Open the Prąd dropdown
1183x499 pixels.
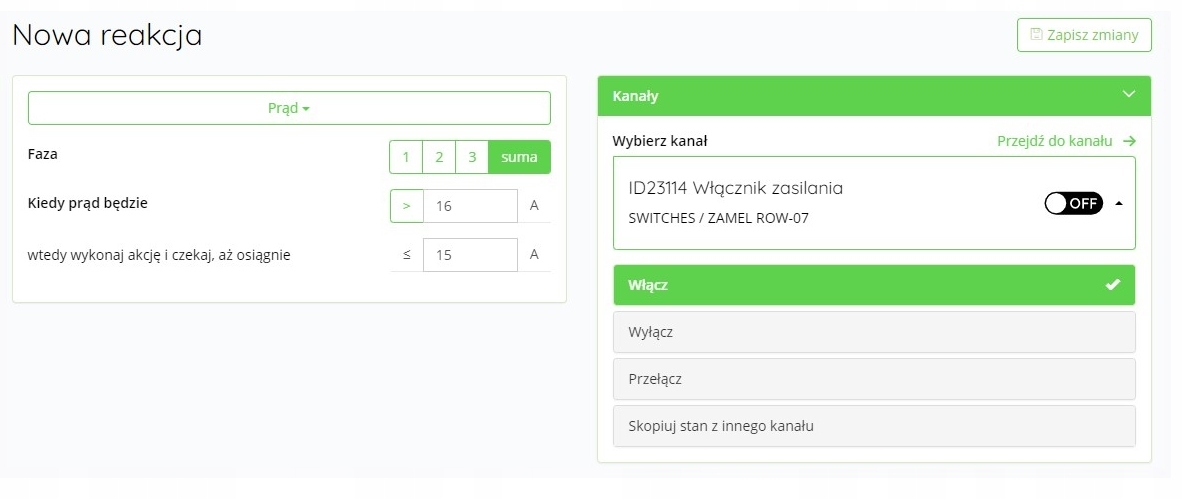[x=289, y=108]
